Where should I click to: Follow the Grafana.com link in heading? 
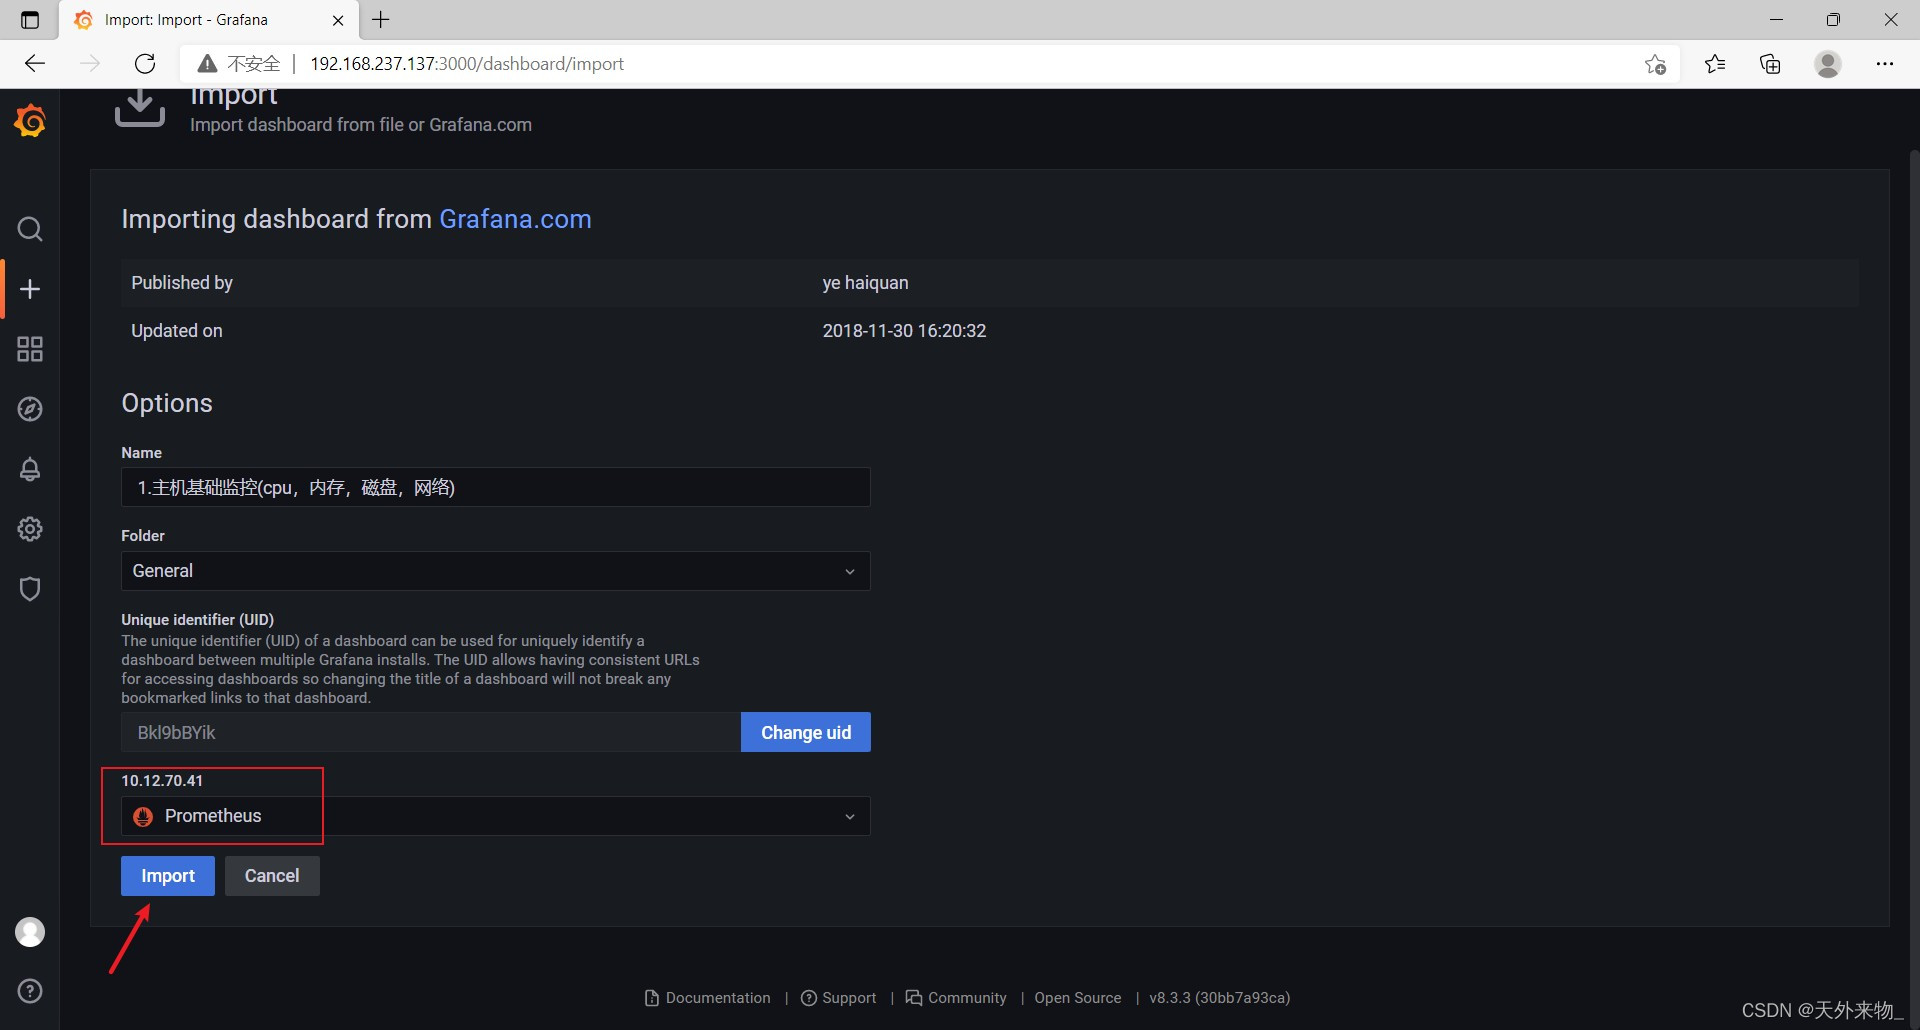[x=515, y=219]
